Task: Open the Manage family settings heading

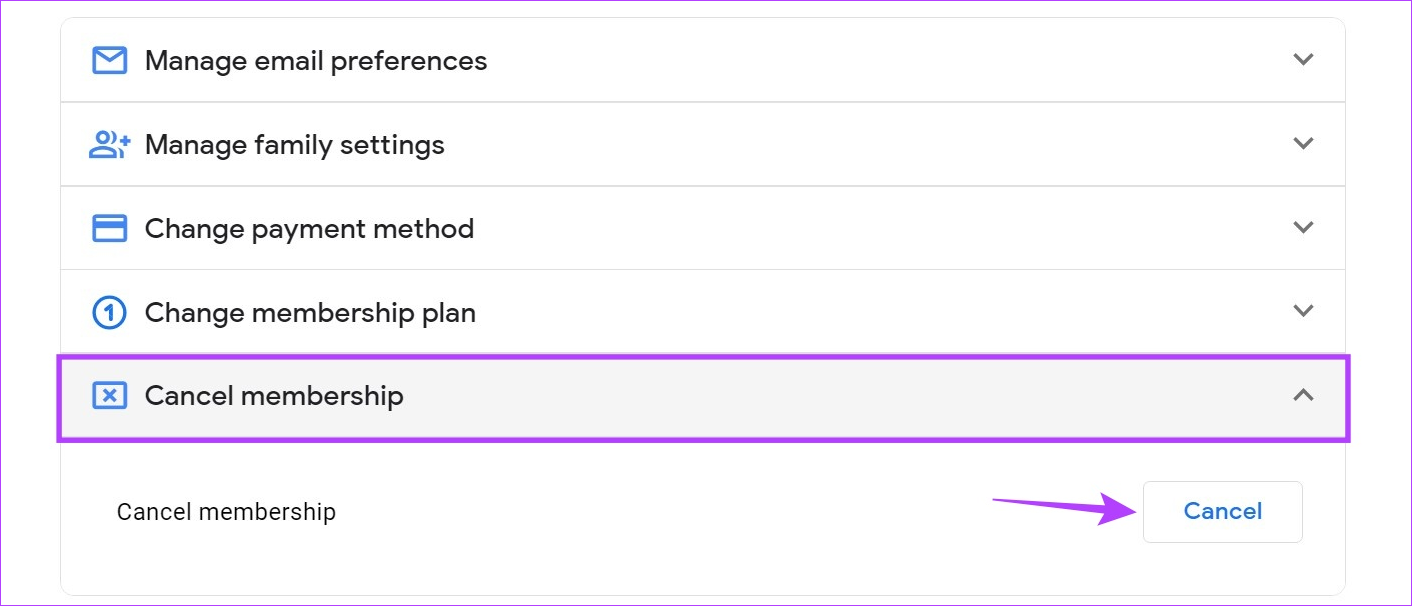Action: tap(295, 145)
